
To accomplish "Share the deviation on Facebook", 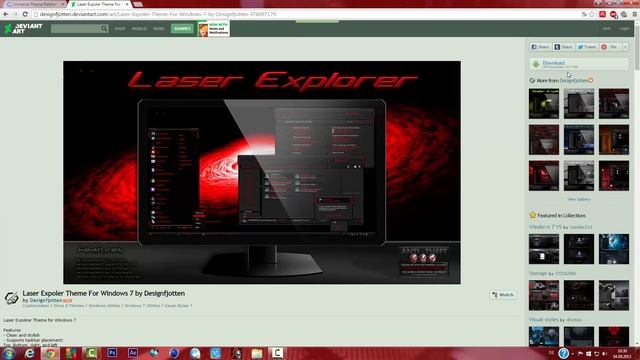I will tap(540, 47).
